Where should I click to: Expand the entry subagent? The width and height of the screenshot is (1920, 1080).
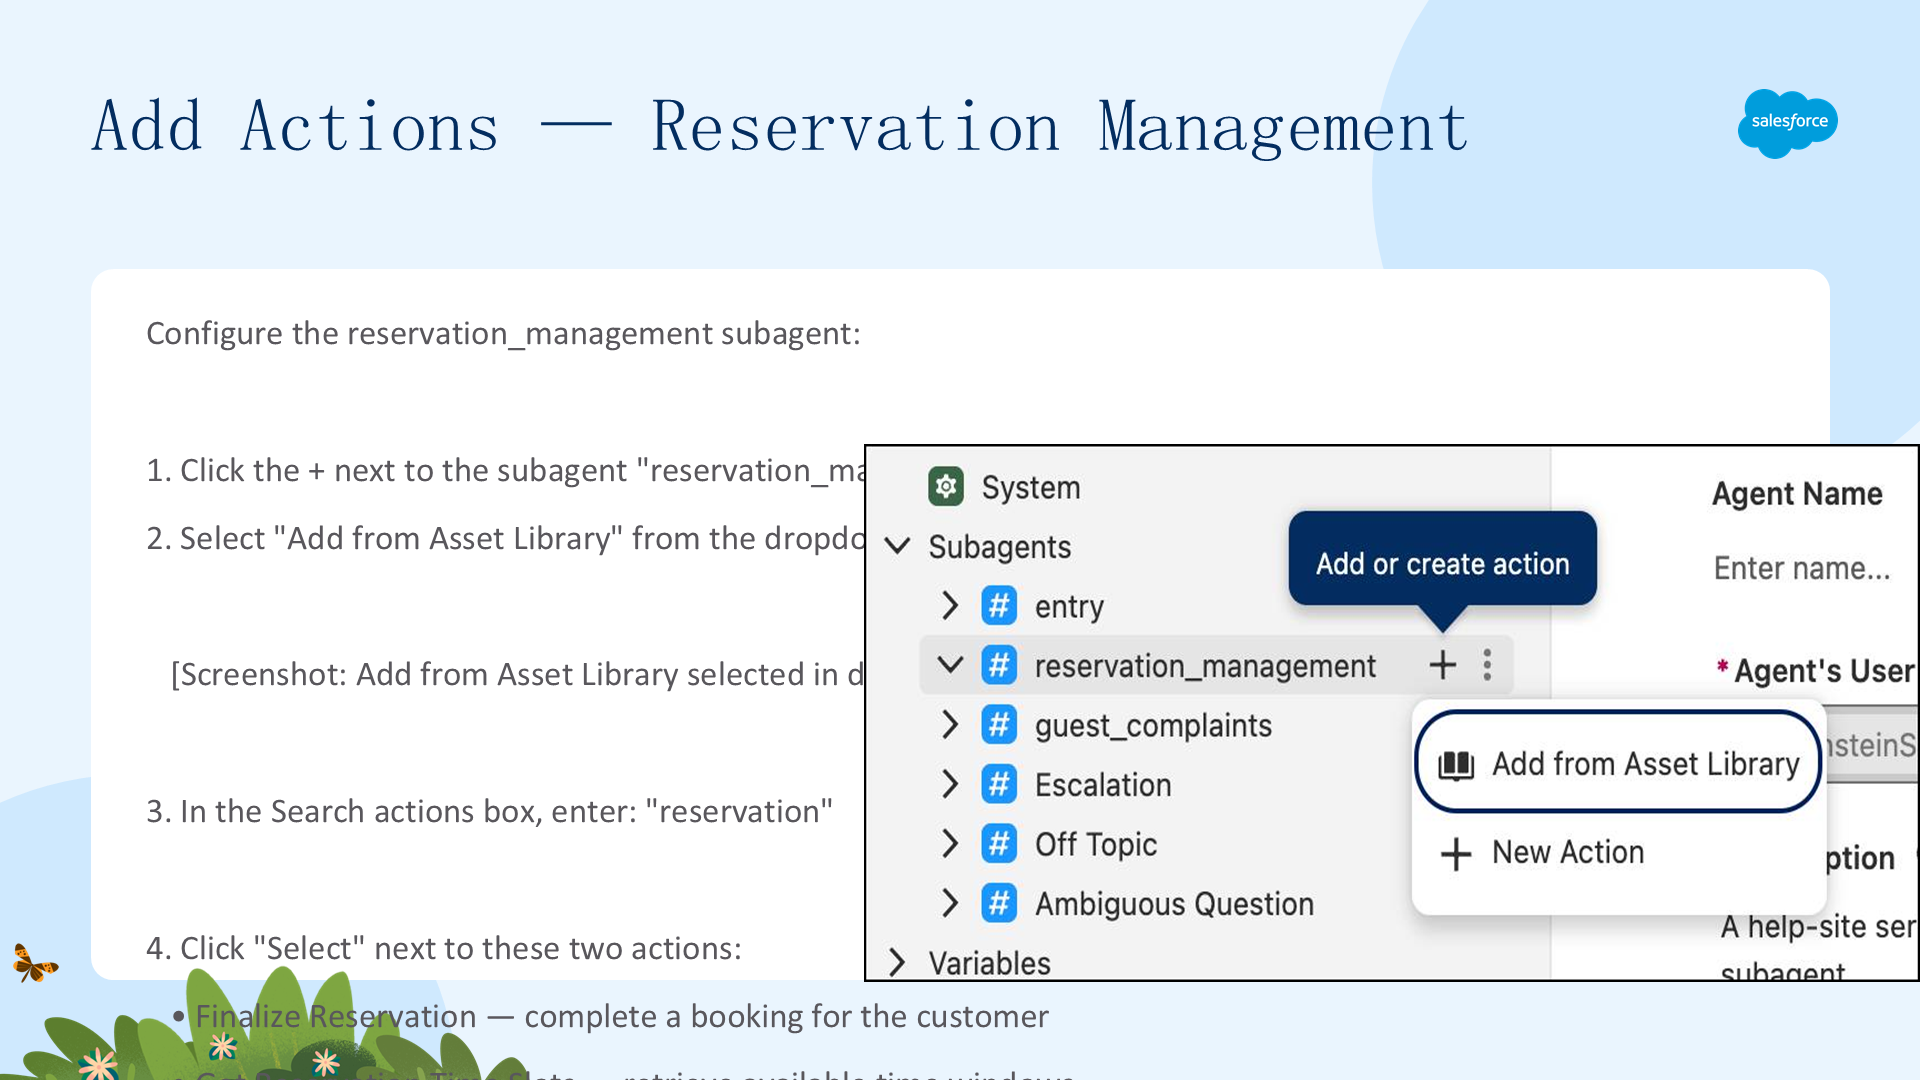tap(950, 606)
